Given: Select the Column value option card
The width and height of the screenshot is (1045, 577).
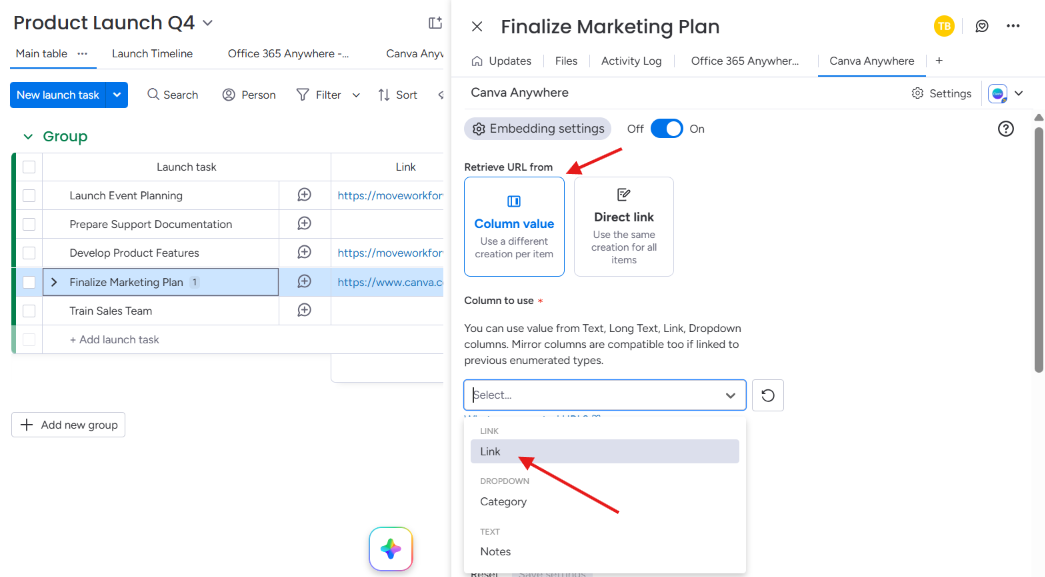Looking at the screenshot, I should pyautogui.click(x=515, y=227).
